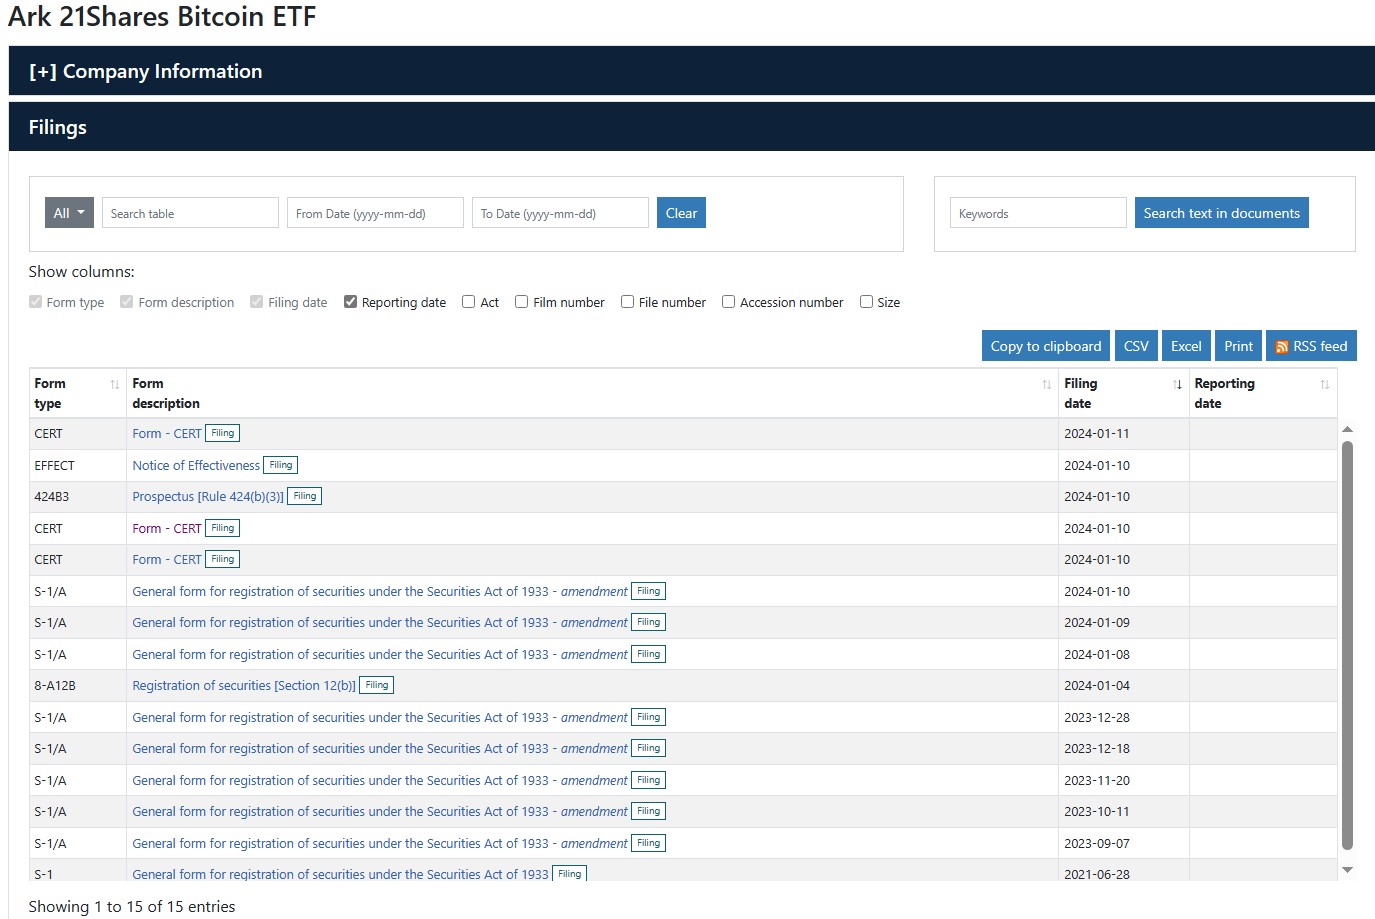Open Filing badge for Notice of Effectiveness
The image size is (1375, 919).
click(x=281, y=465)
